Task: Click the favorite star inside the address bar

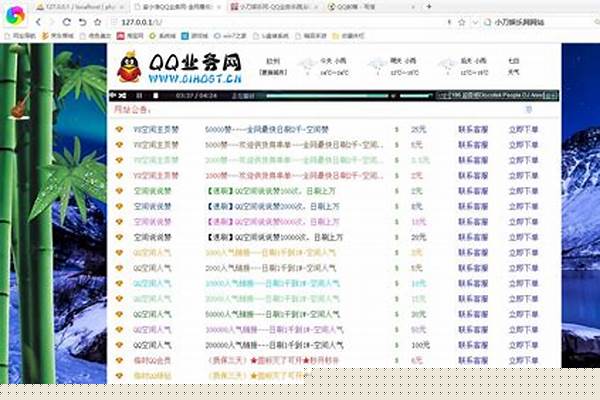Action: pyautogui.click(x=461, y=22)
